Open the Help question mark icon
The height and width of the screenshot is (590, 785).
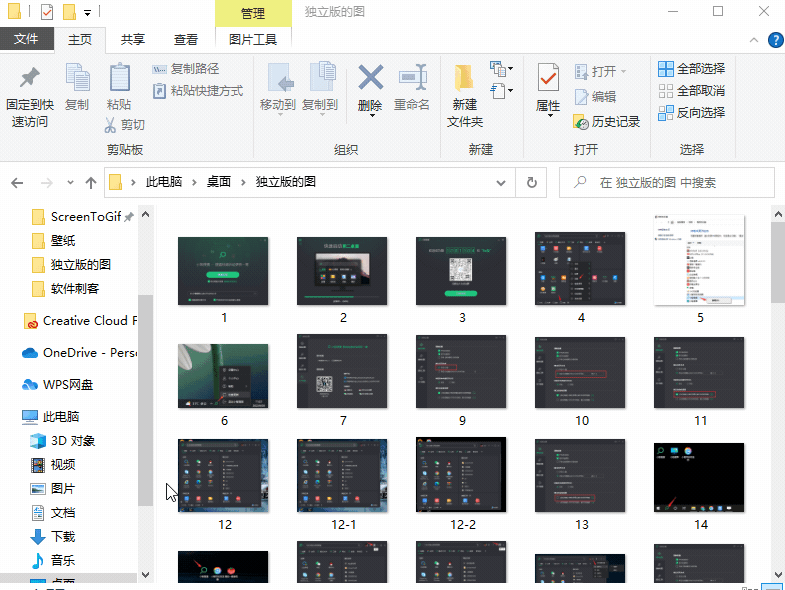pos(775,40)
